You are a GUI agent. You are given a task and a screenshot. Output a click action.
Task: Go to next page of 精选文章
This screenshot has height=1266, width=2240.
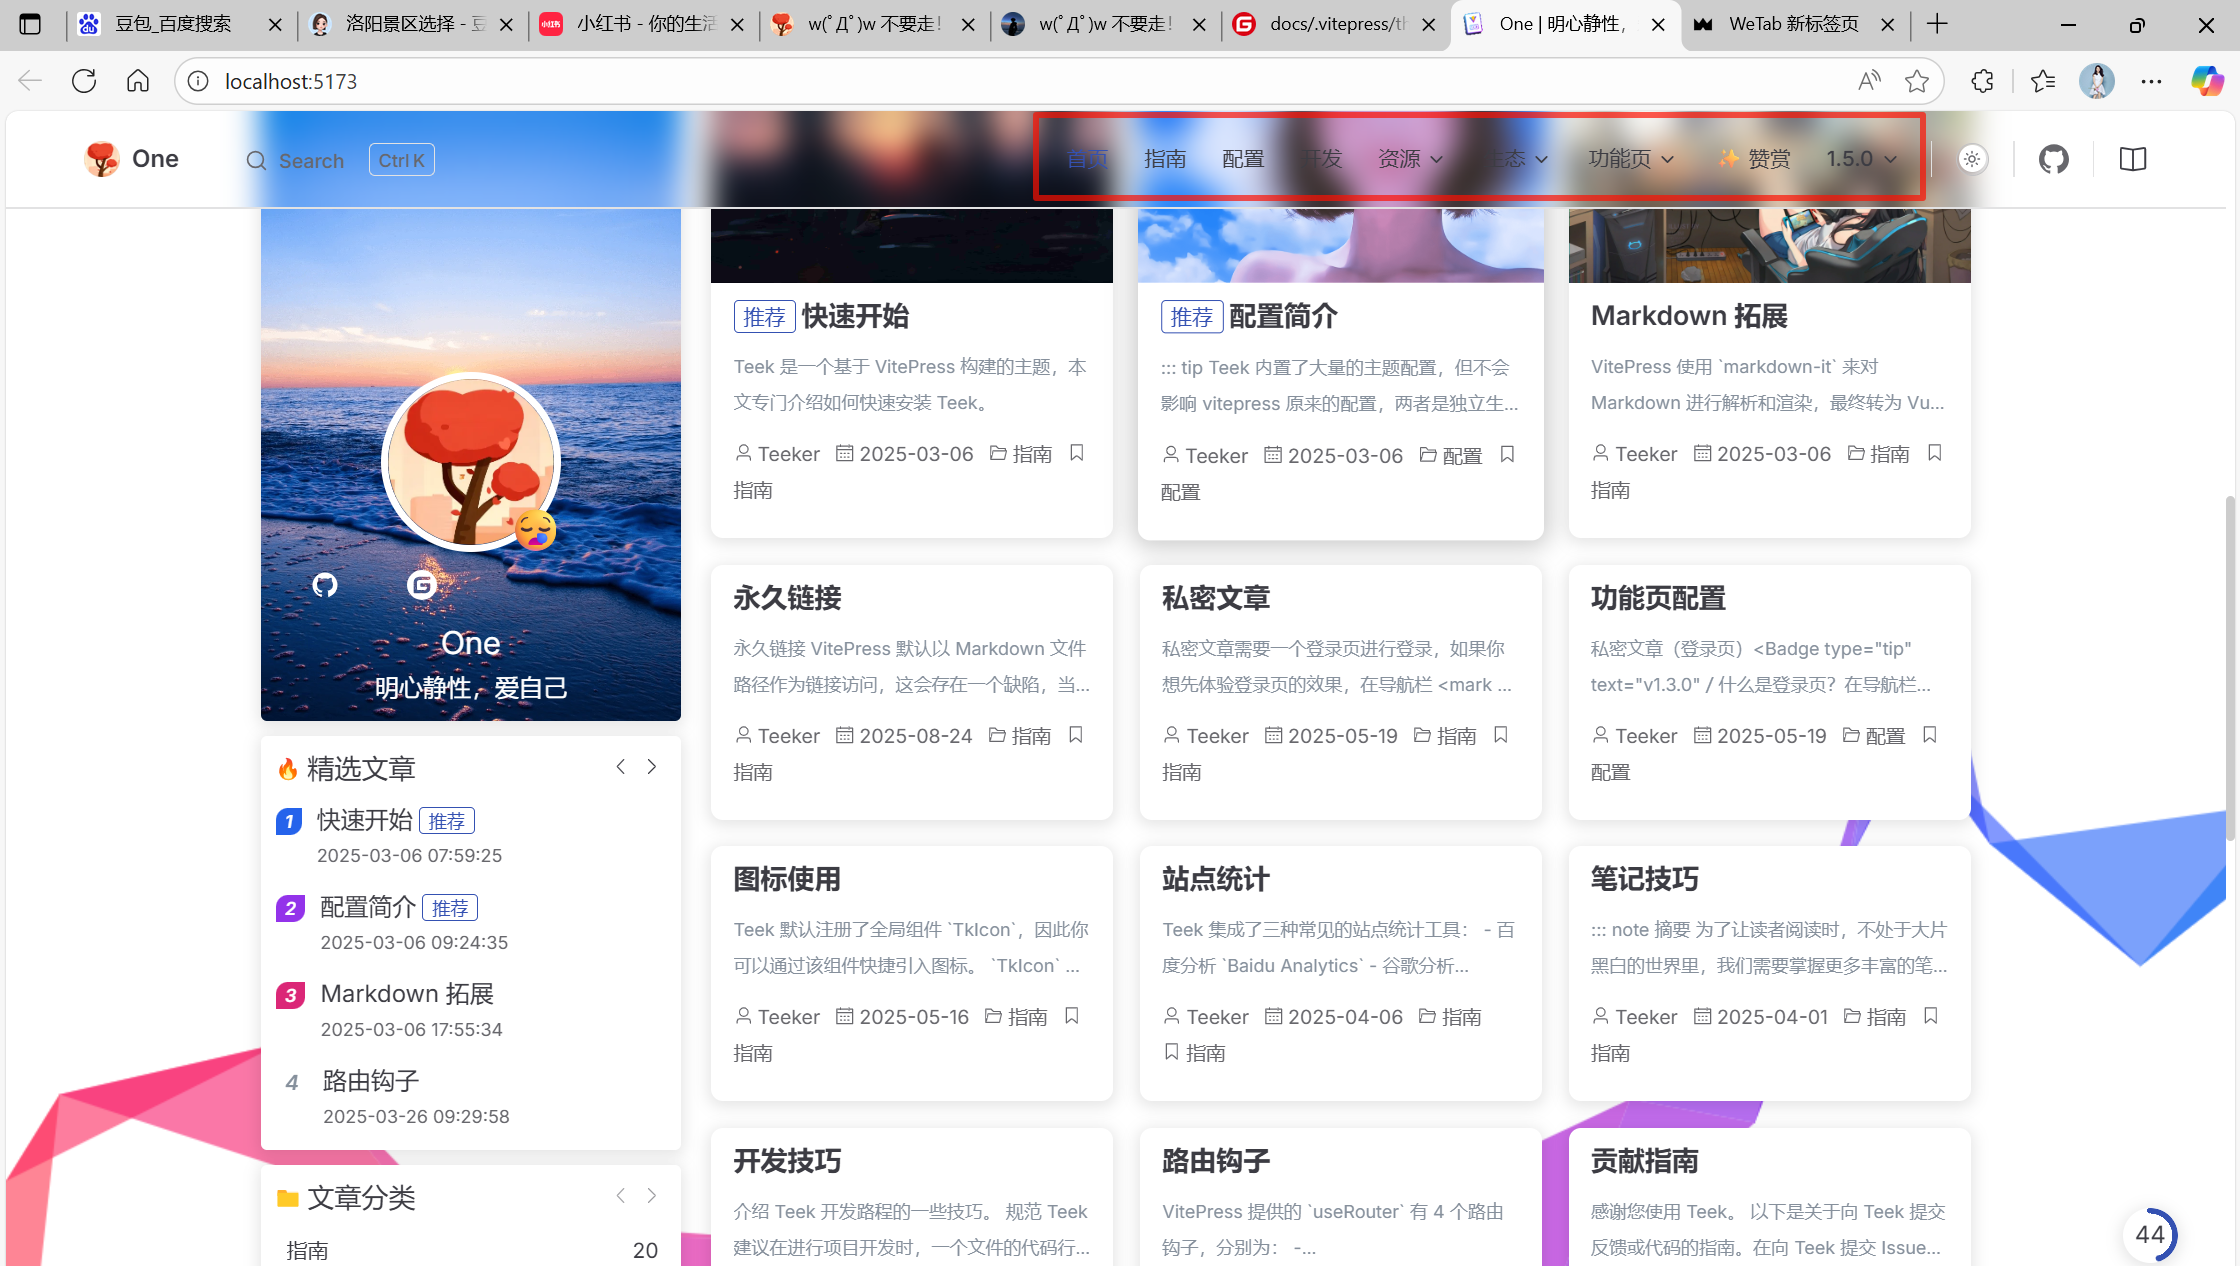(652, 767)
